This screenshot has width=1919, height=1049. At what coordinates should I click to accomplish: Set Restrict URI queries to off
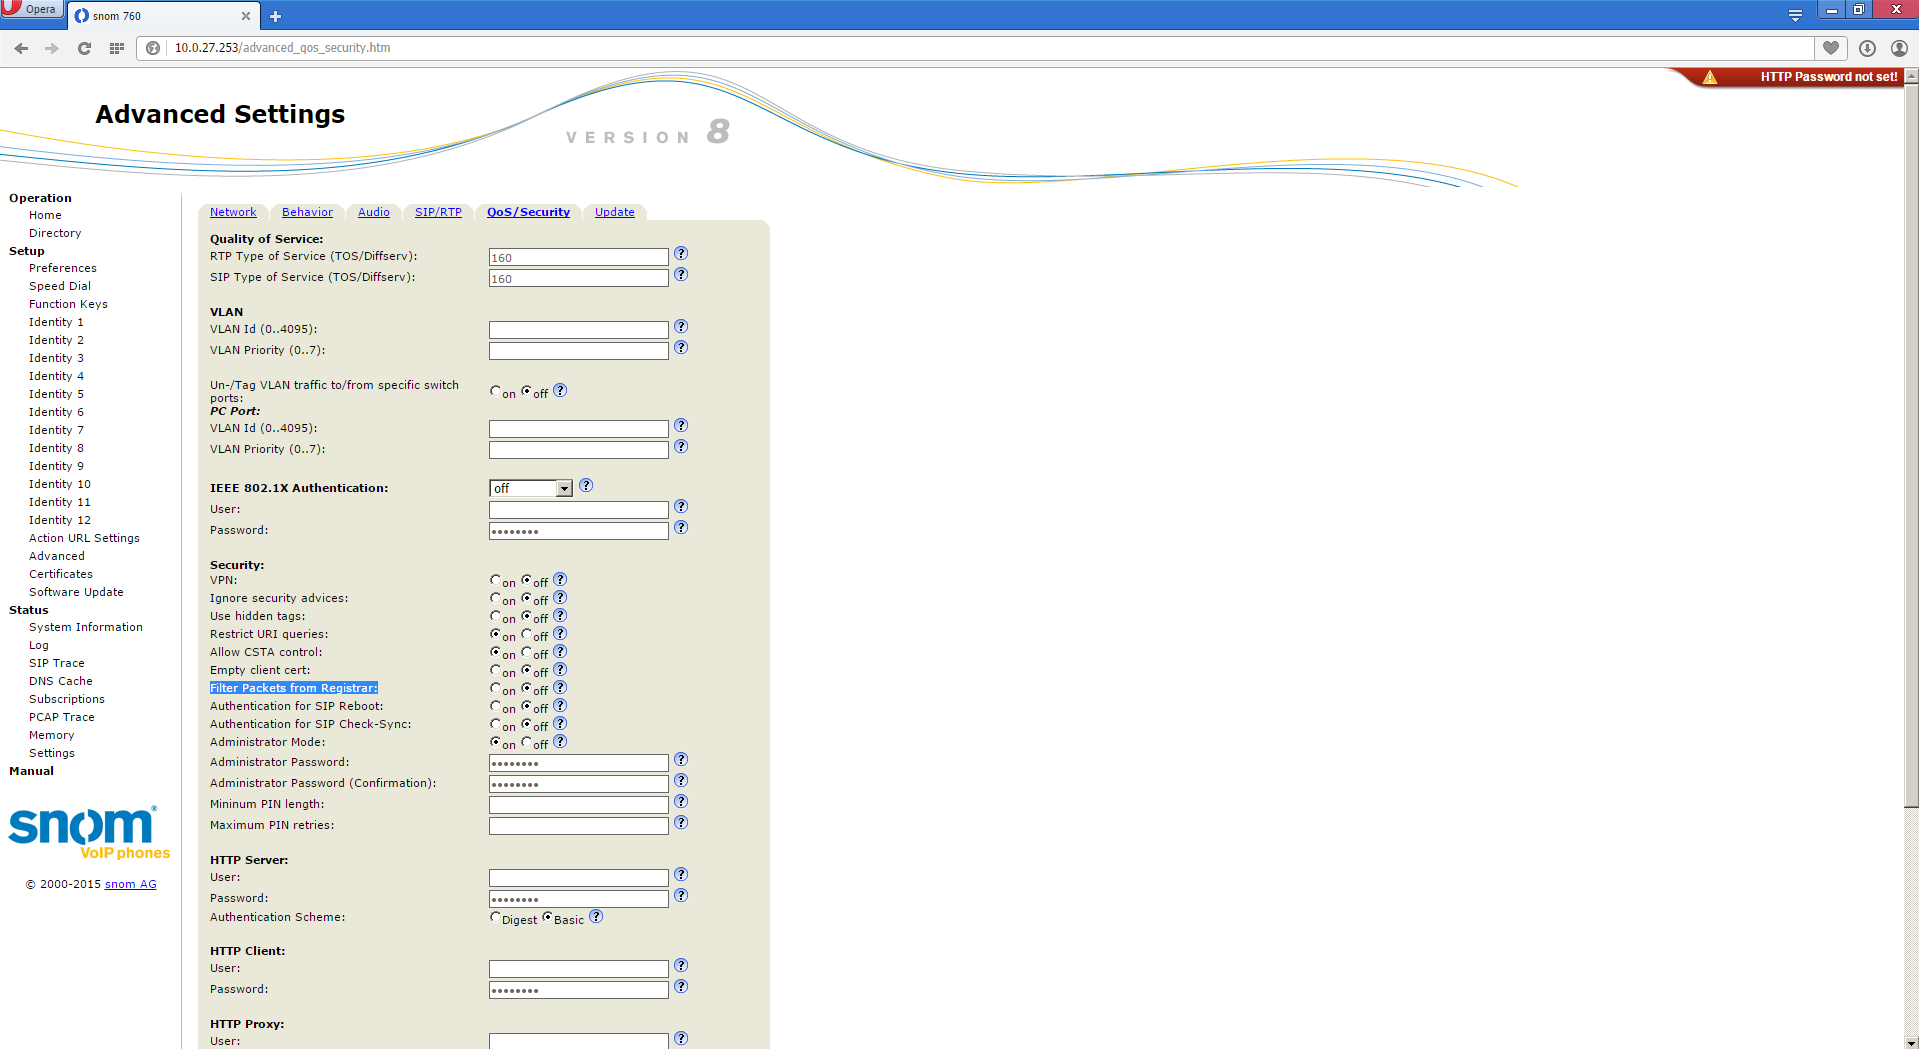pos(527,634)
